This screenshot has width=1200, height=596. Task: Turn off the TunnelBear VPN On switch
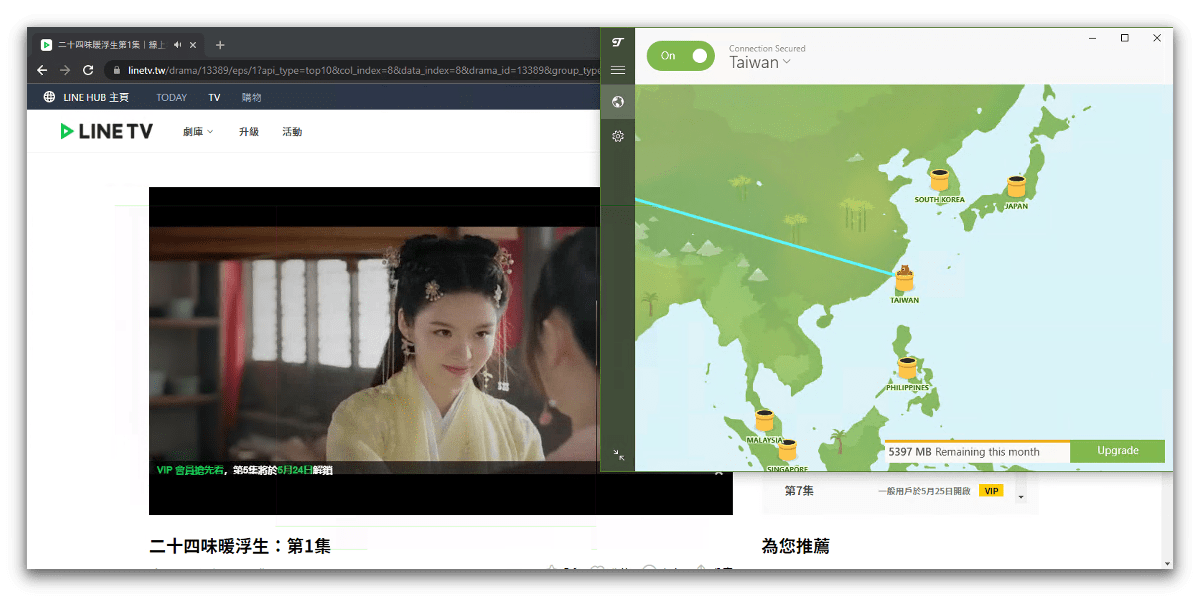click(680, 56)
